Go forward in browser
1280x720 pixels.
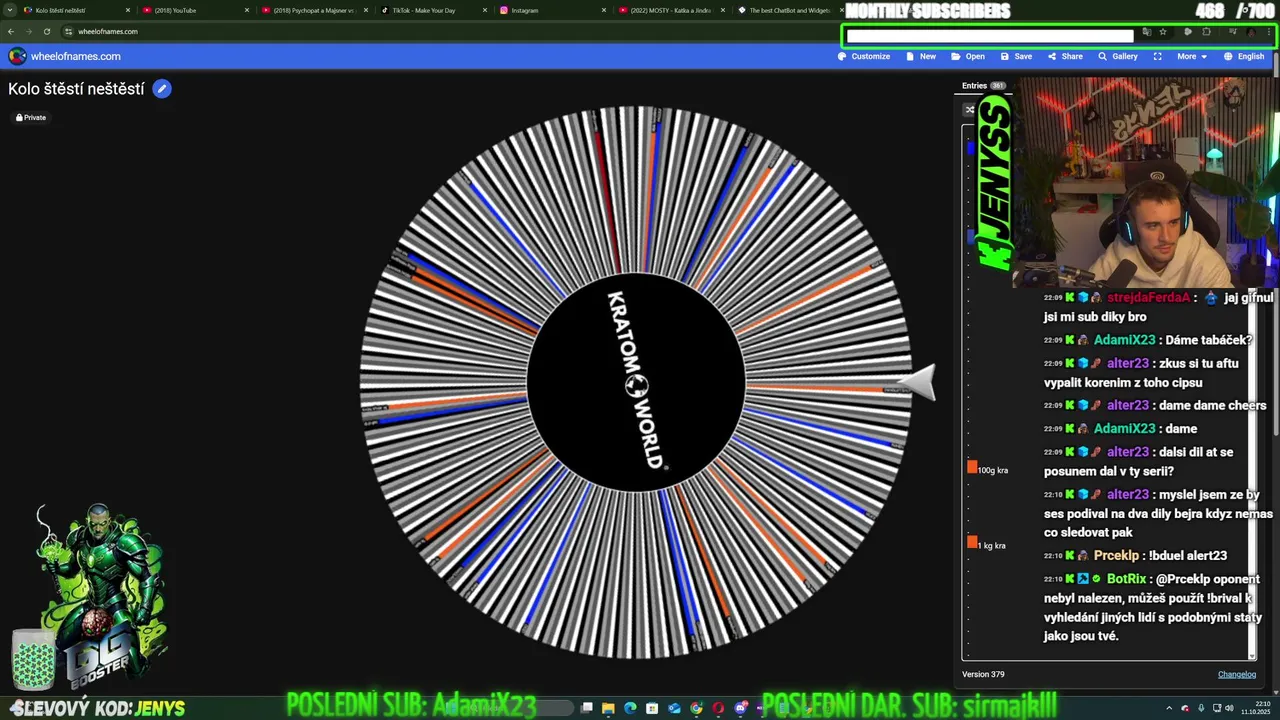point(28,31)
